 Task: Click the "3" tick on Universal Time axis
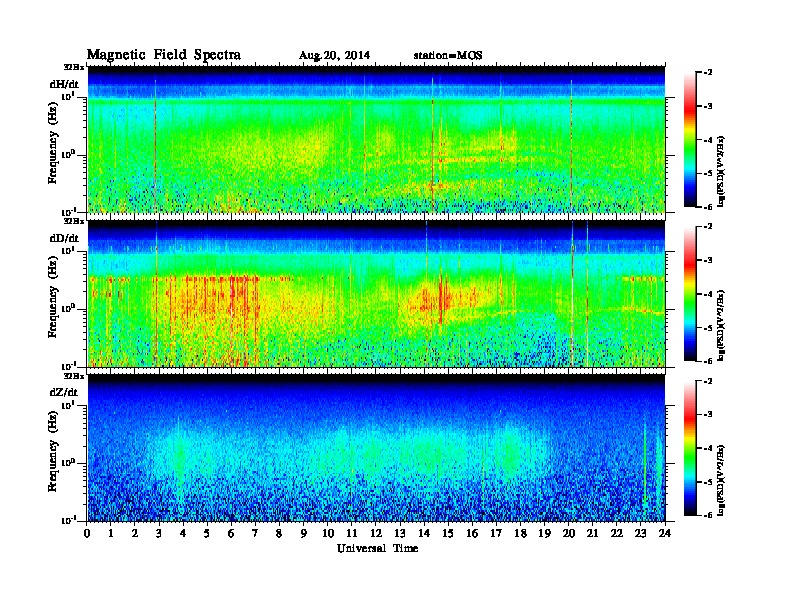(x=159, y=533)
